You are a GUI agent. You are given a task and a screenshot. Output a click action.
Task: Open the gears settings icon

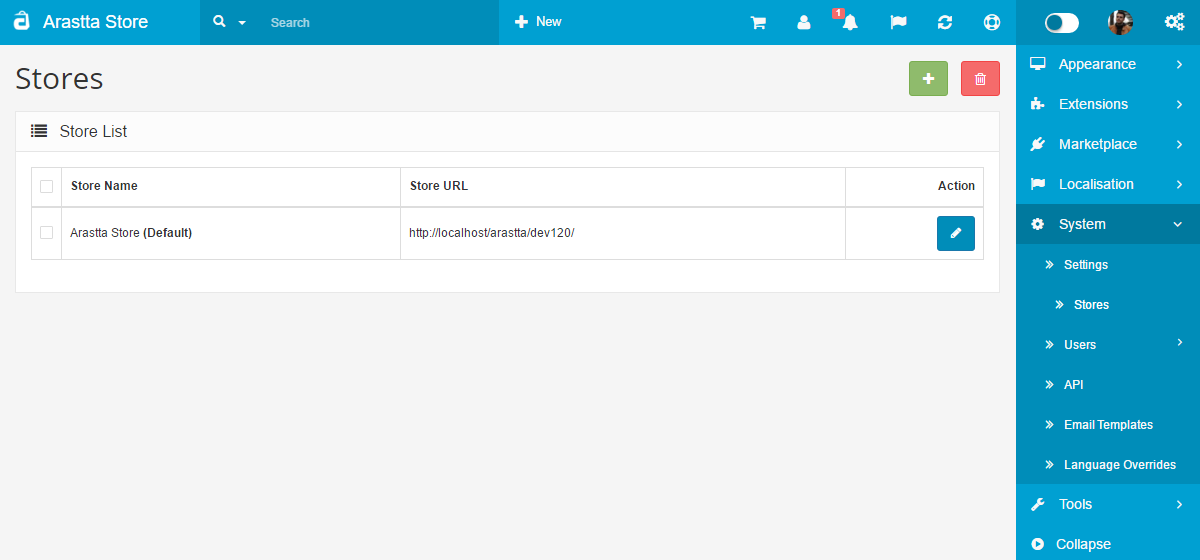1175,22
